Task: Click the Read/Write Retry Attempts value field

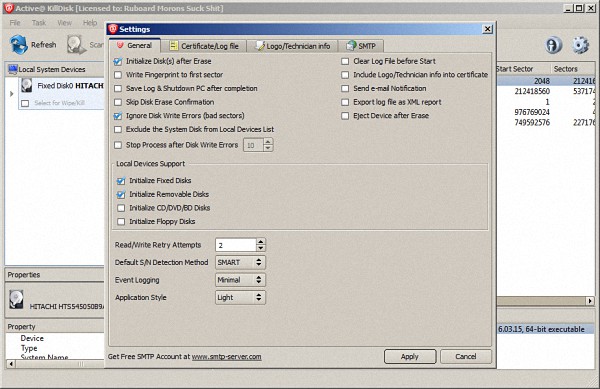Action: (x=236, y=245)
